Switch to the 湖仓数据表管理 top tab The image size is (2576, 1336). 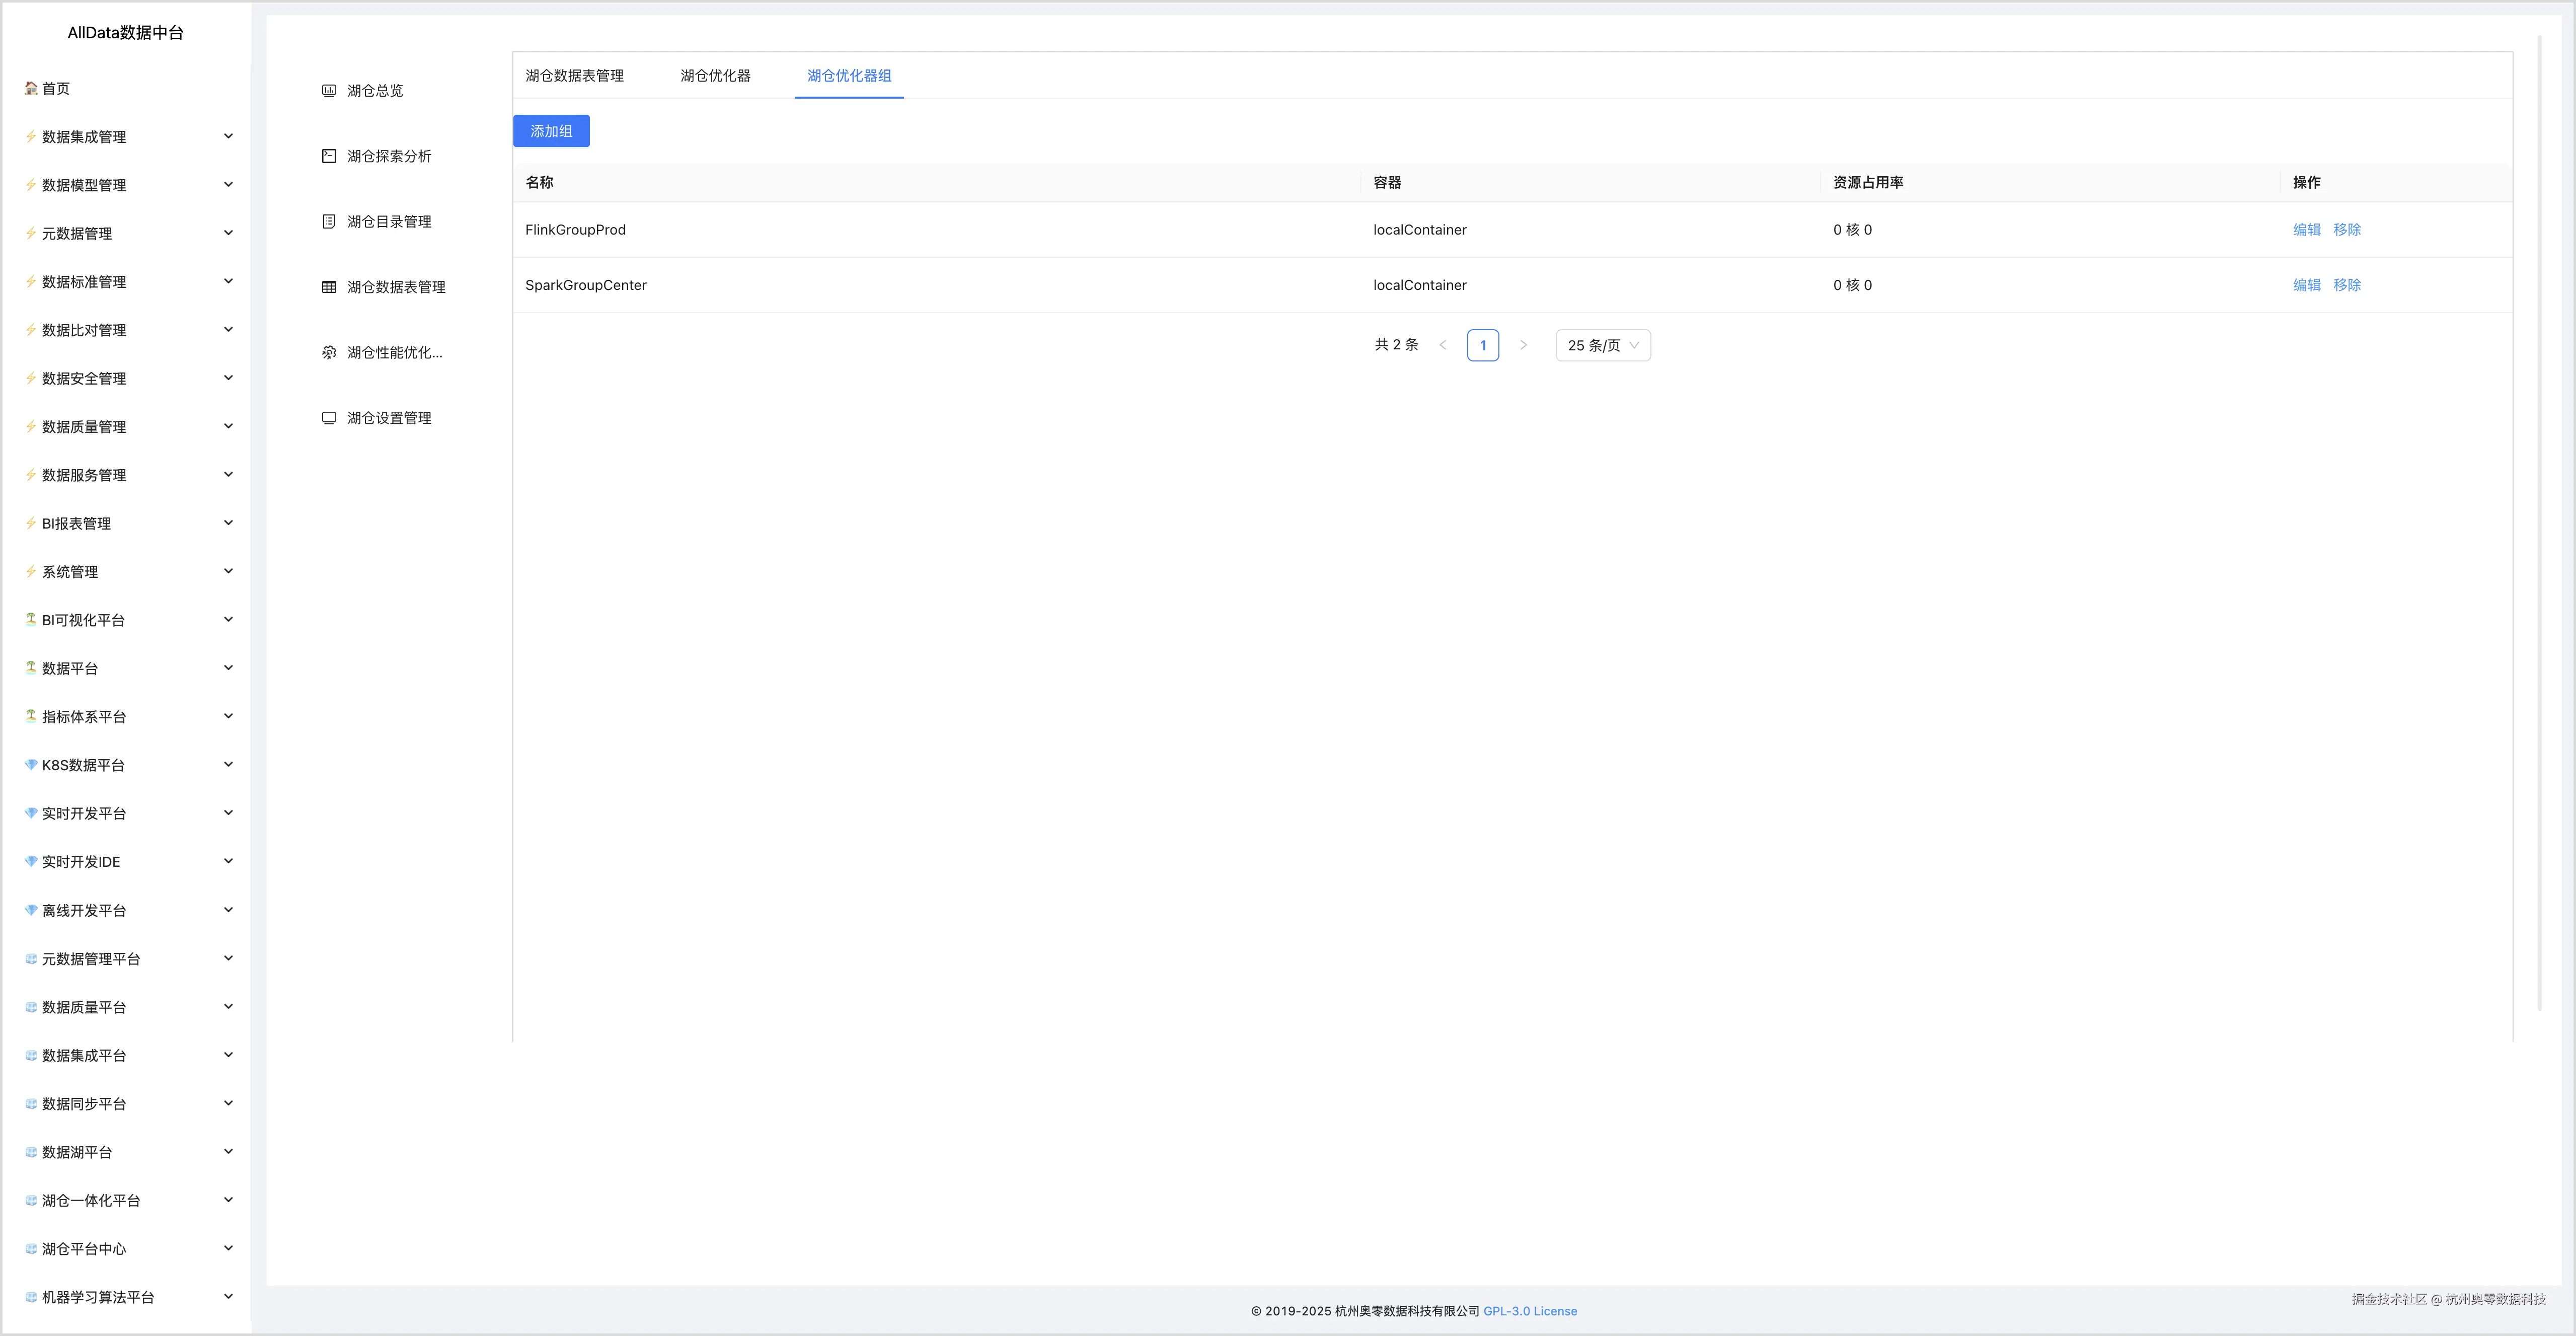tap(574, 76)
